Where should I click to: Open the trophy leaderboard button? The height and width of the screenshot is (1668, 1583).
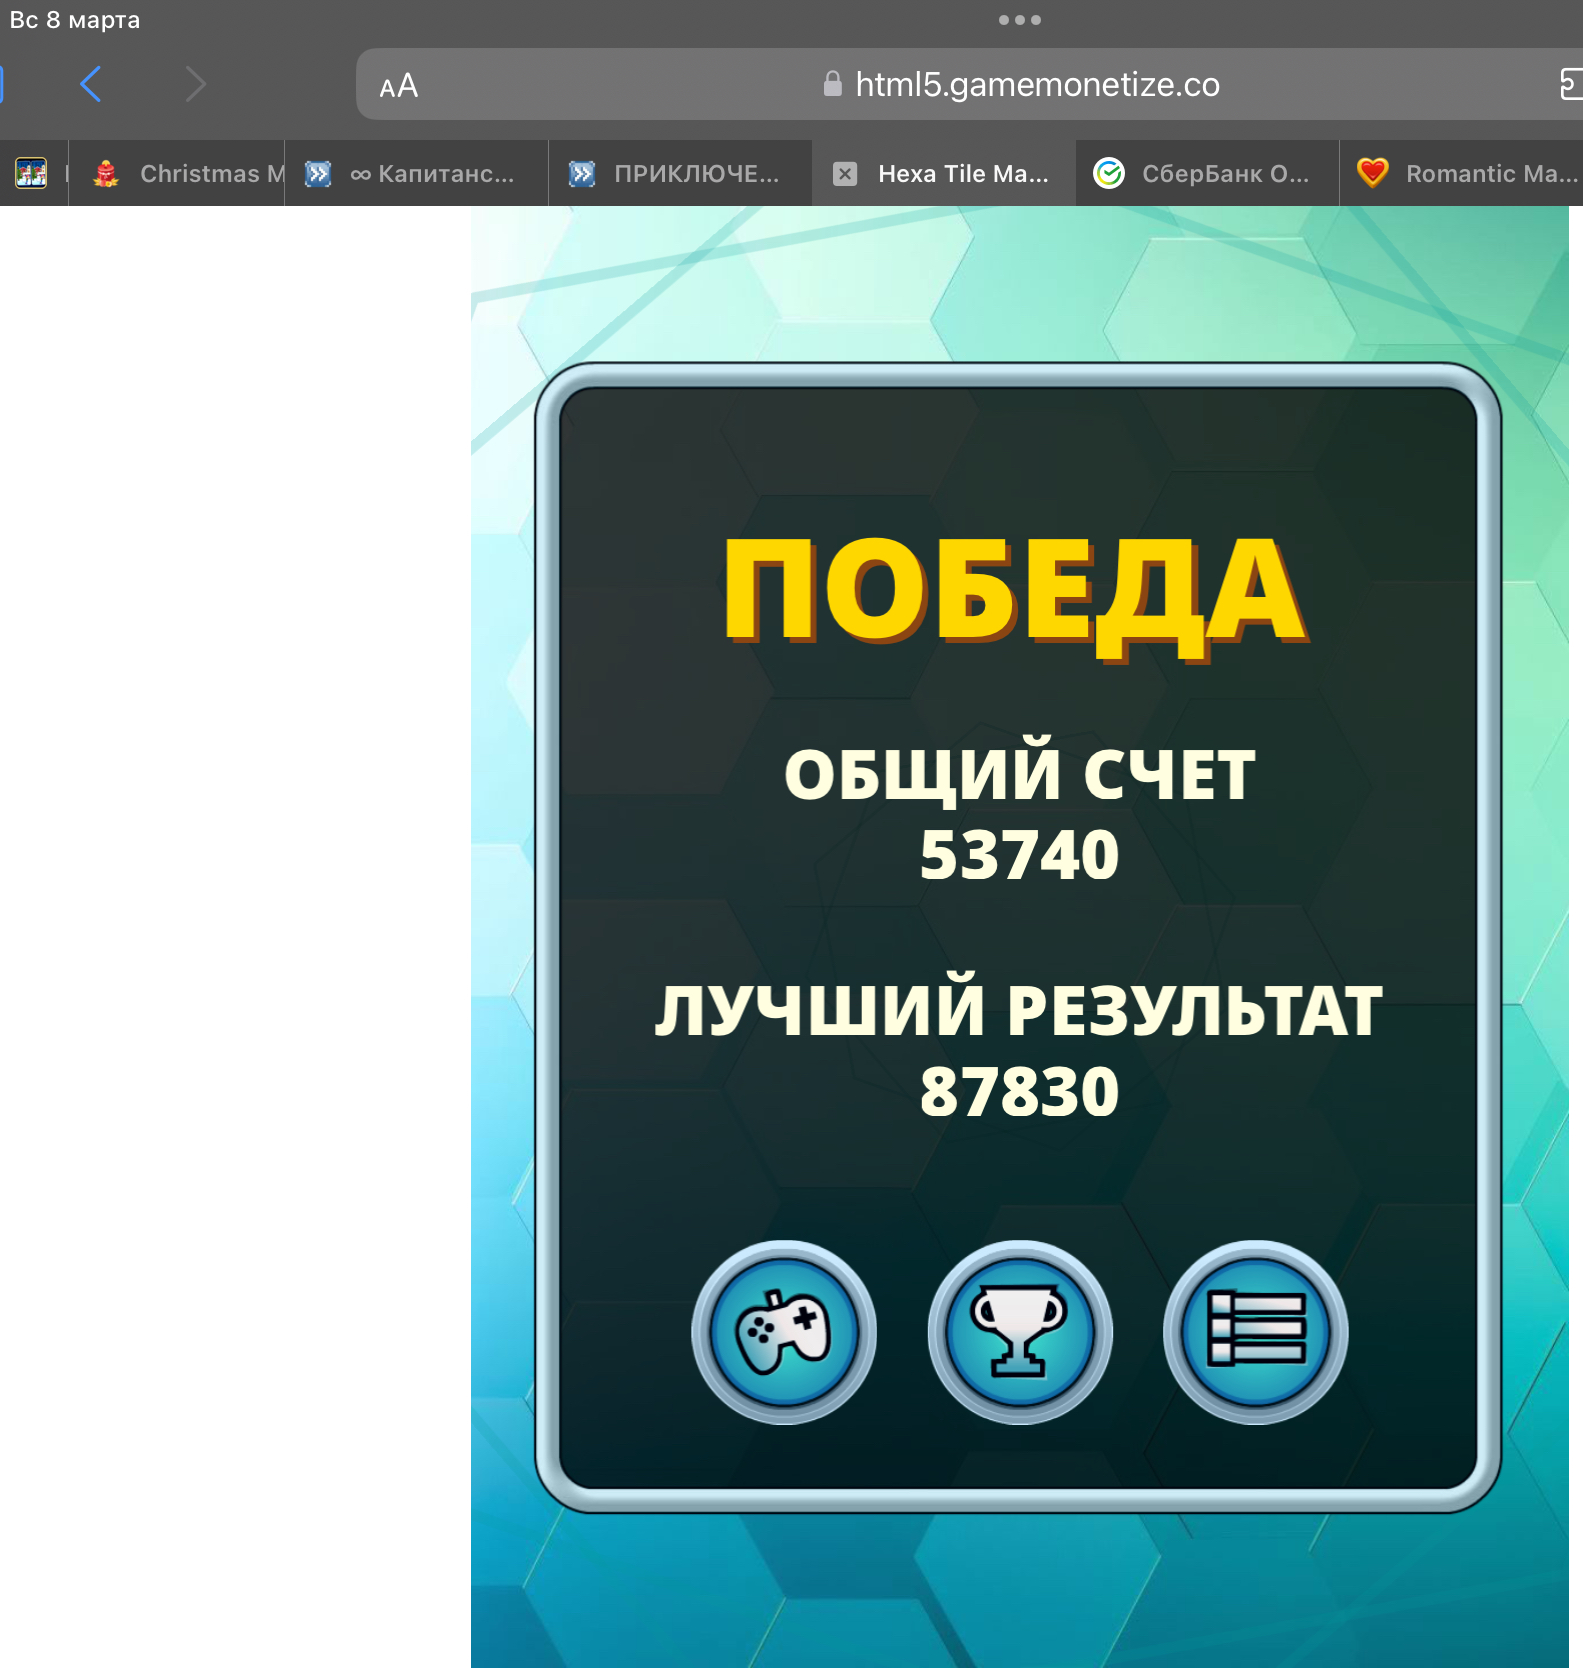pos(1019,1332)
